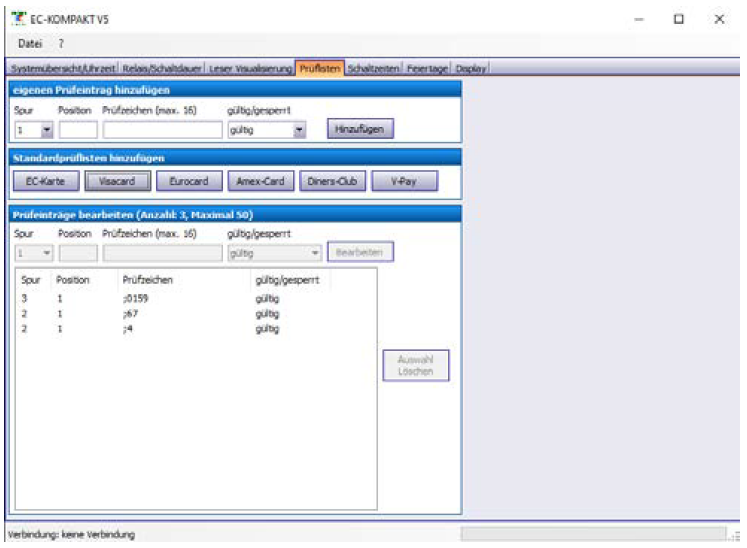The width and height of the screenshot is (747, 548).
Task: Click the edit section Prüfzeichen field
Action: coord(162,253)
